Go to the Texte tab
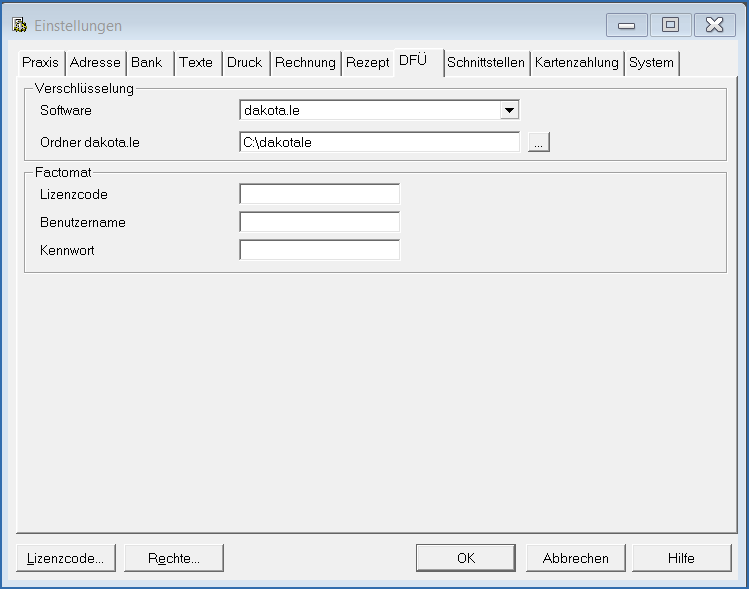 (x=196, y=63)
